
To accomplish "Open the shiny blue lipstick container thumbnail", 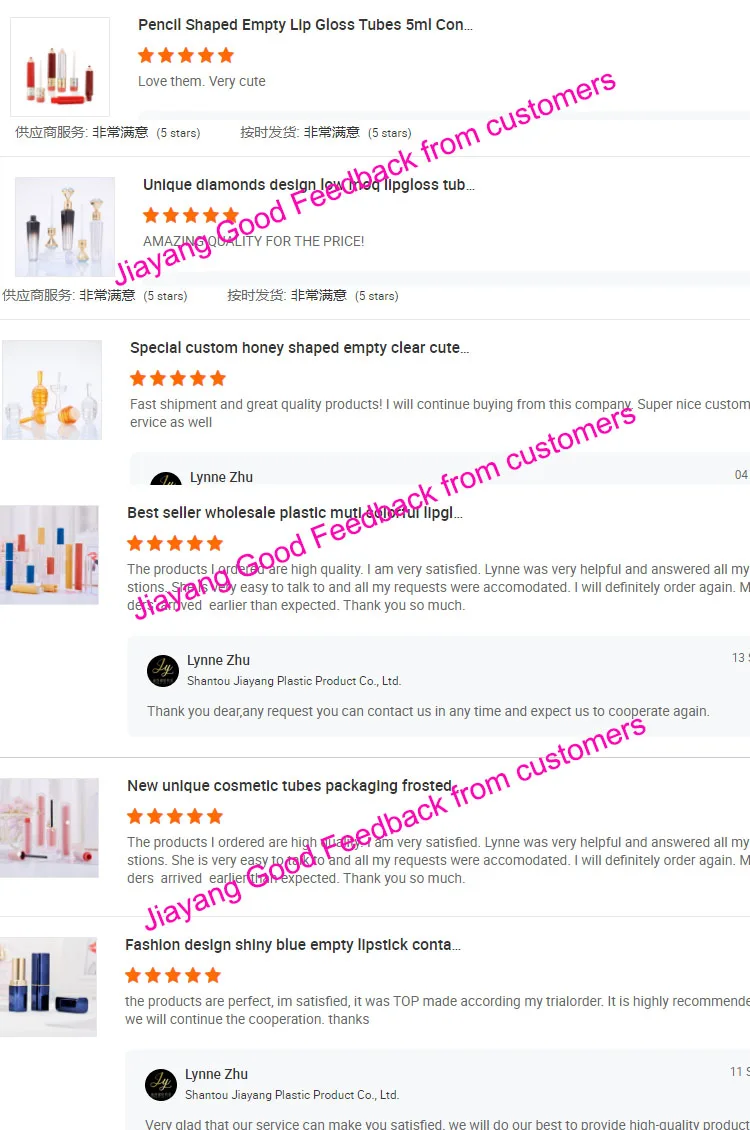I will 48,987.
